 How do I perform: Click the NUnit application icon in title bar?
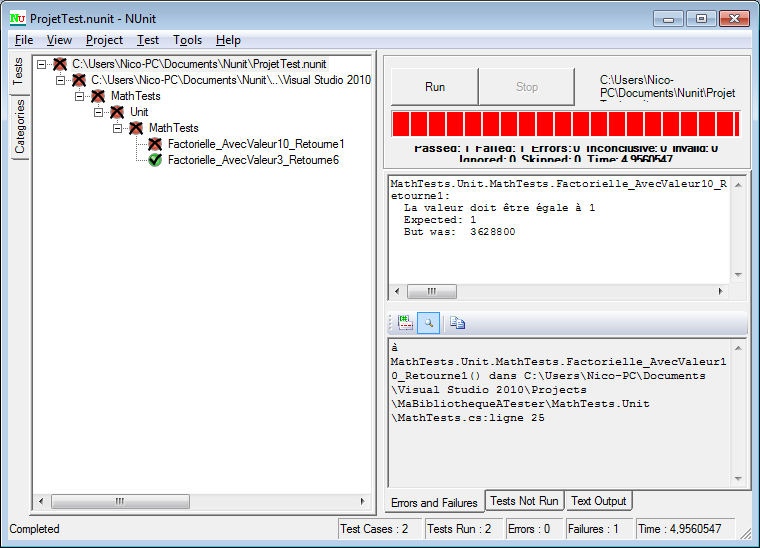[17, 19]
